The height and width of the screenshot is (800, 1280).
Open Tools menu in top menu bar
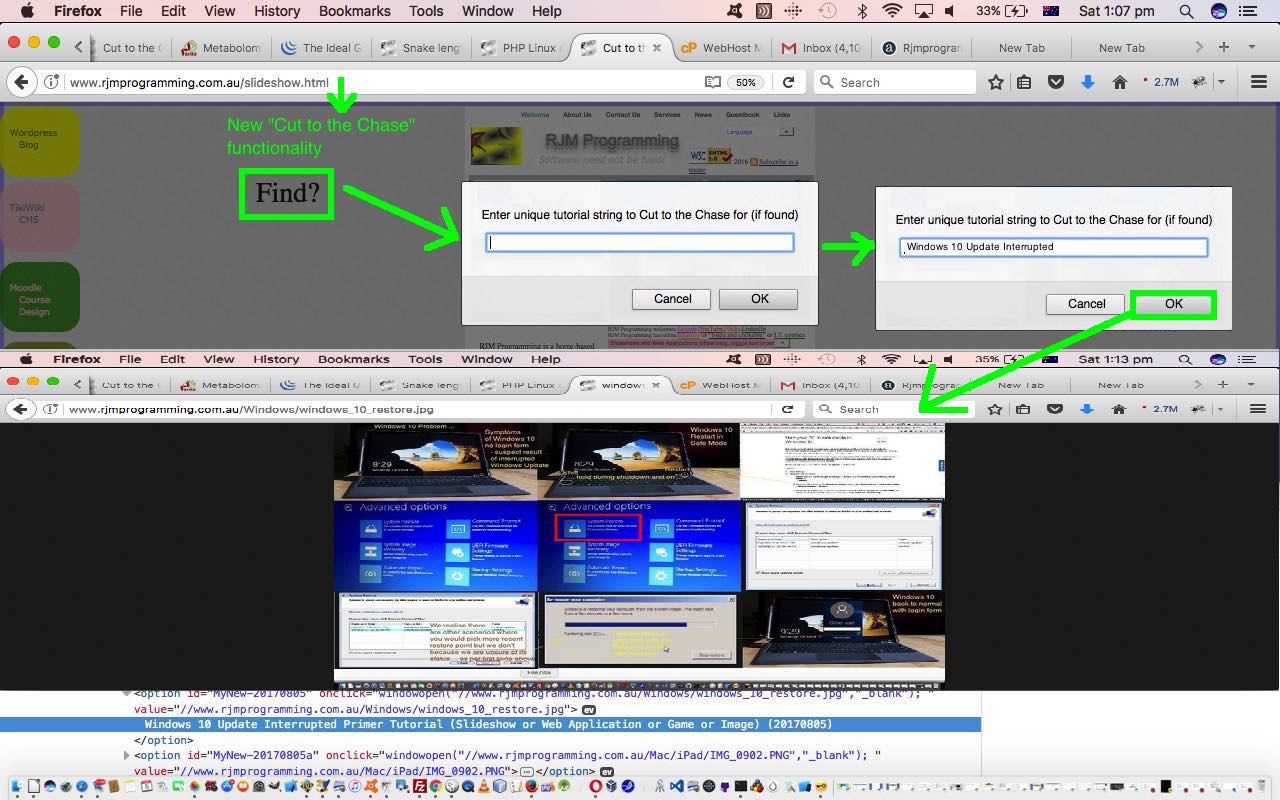(x=426, y=11)
